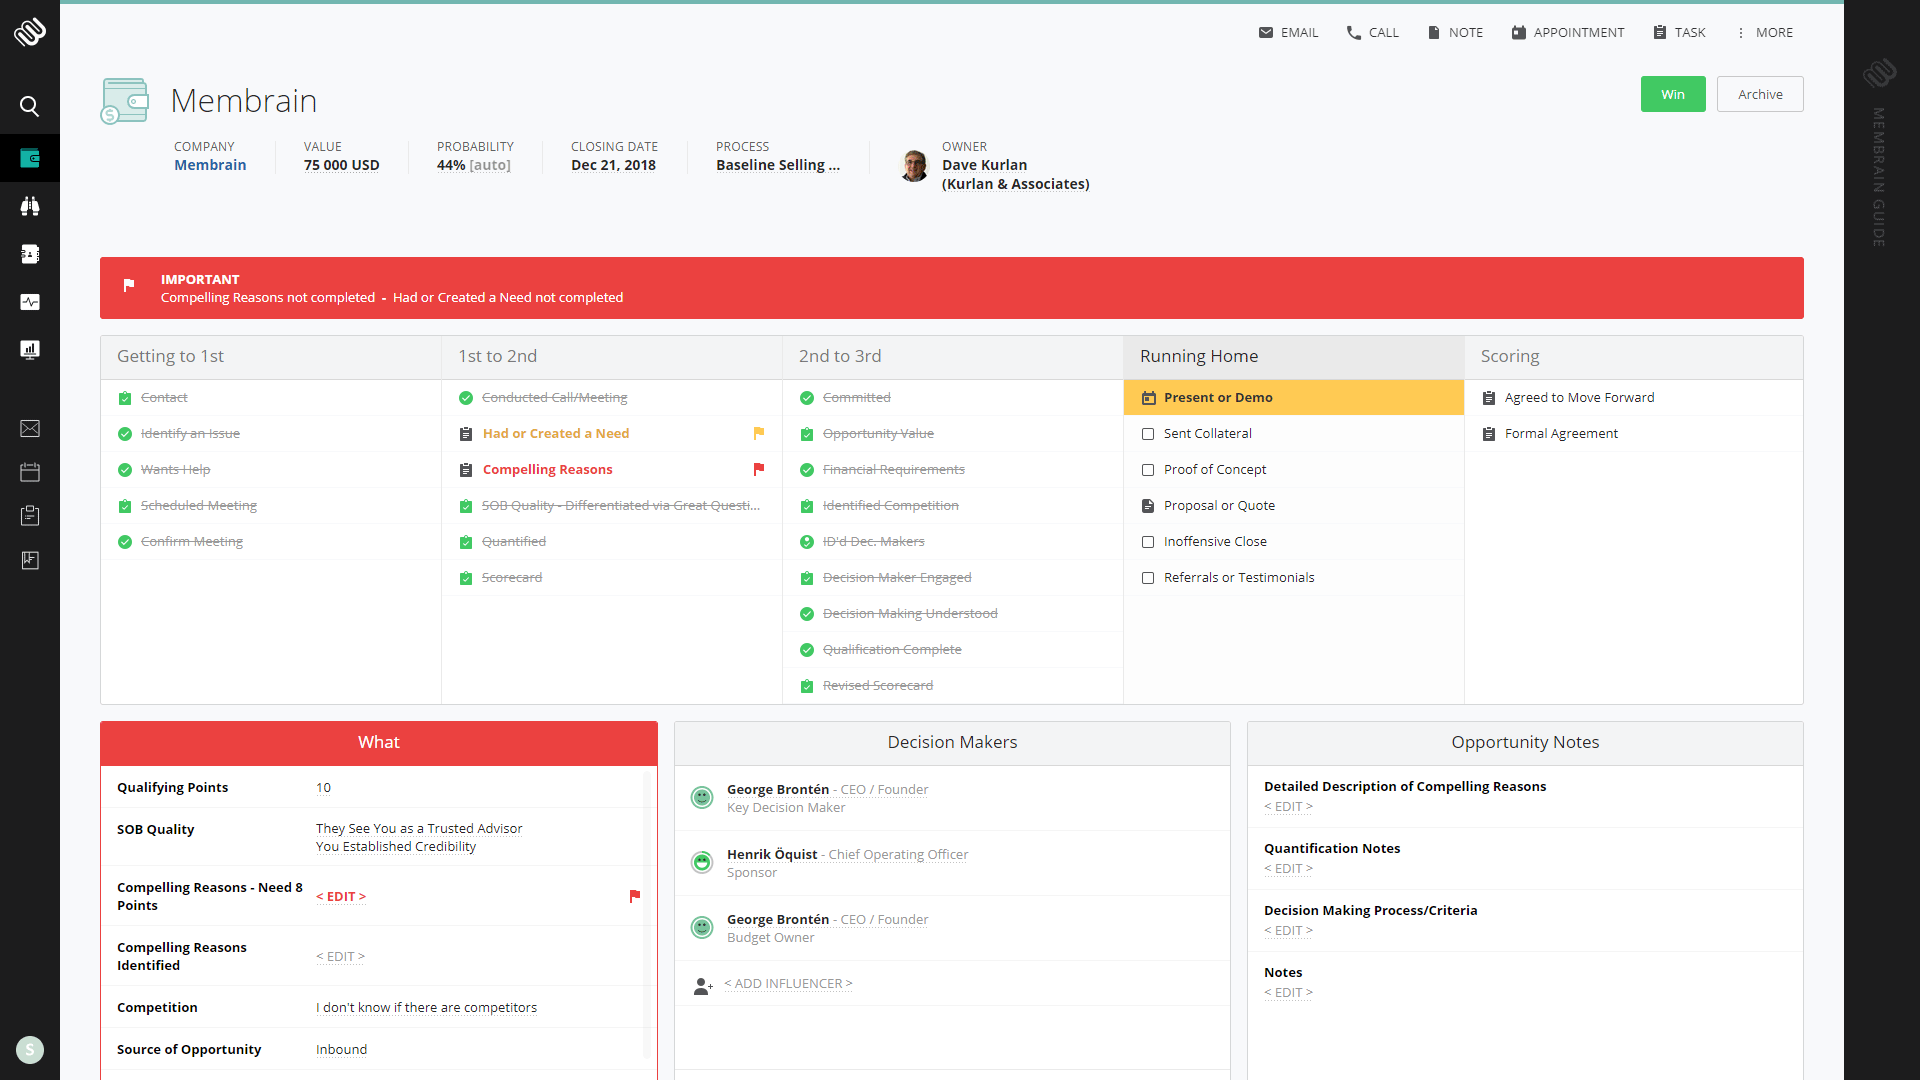The image size is (1920, 1080).
Task: Expand the More menu options
Action: (1766, 32)
